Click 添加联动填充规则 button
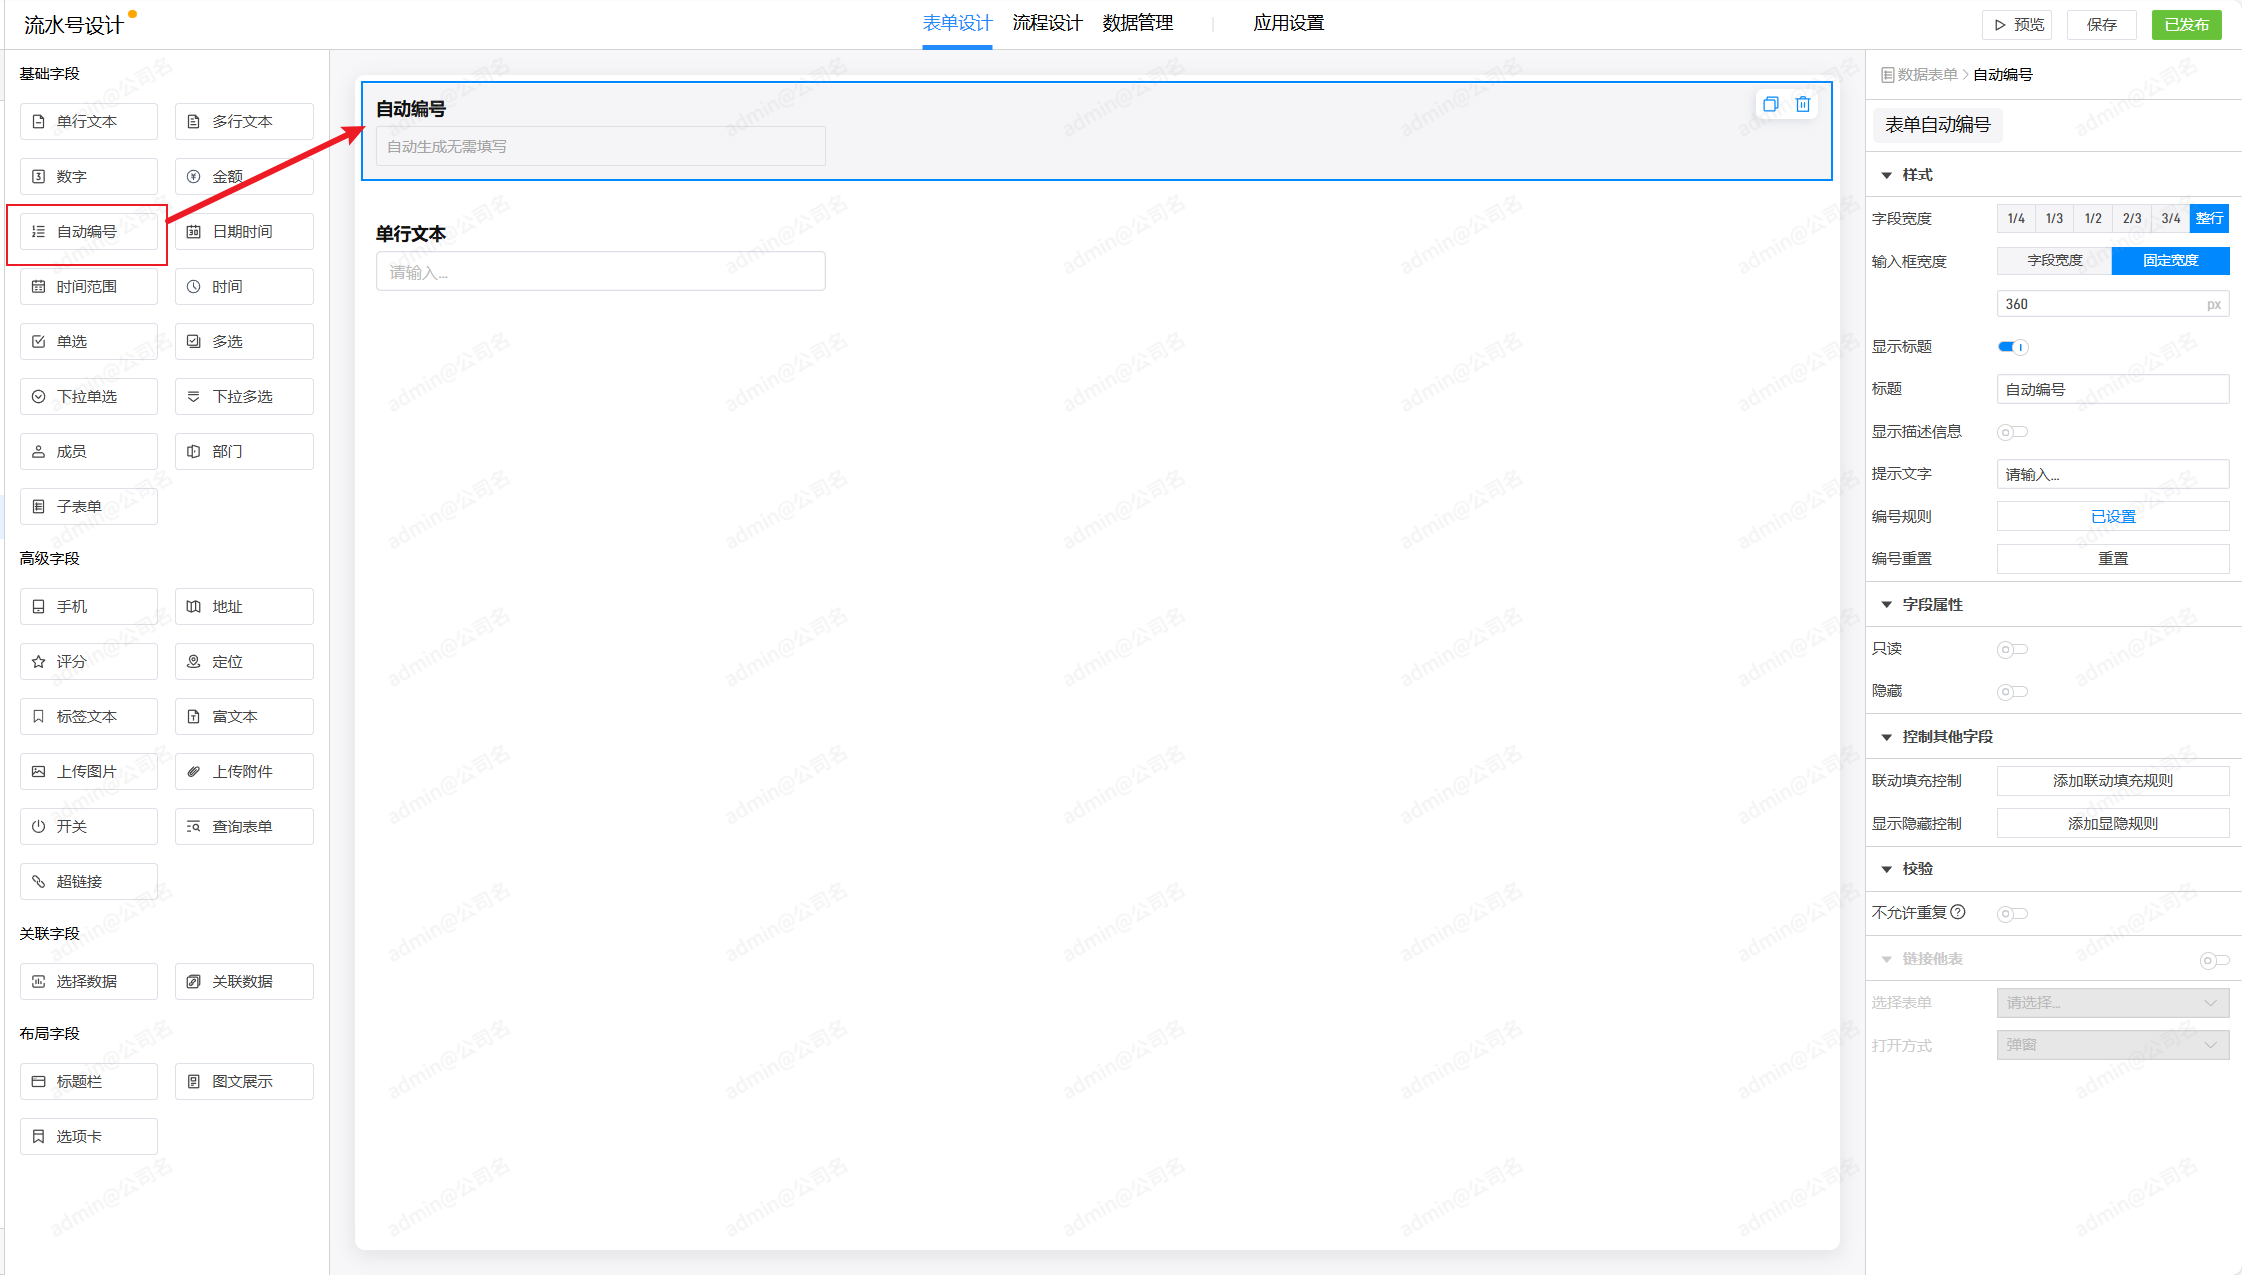The image size is (2242, 1275). click(2112, 780)
